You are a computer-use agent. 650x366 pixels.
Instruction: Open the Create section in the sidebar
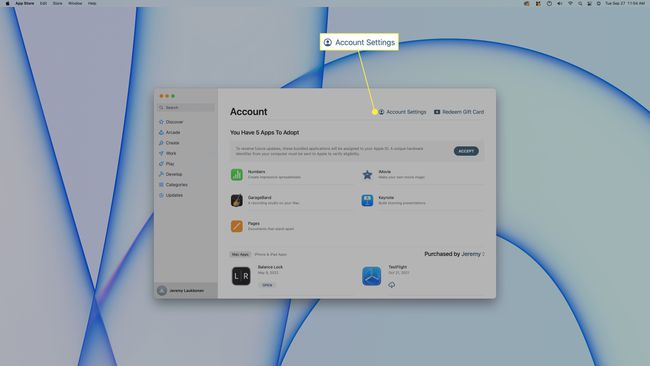click(x=169, y=143)
